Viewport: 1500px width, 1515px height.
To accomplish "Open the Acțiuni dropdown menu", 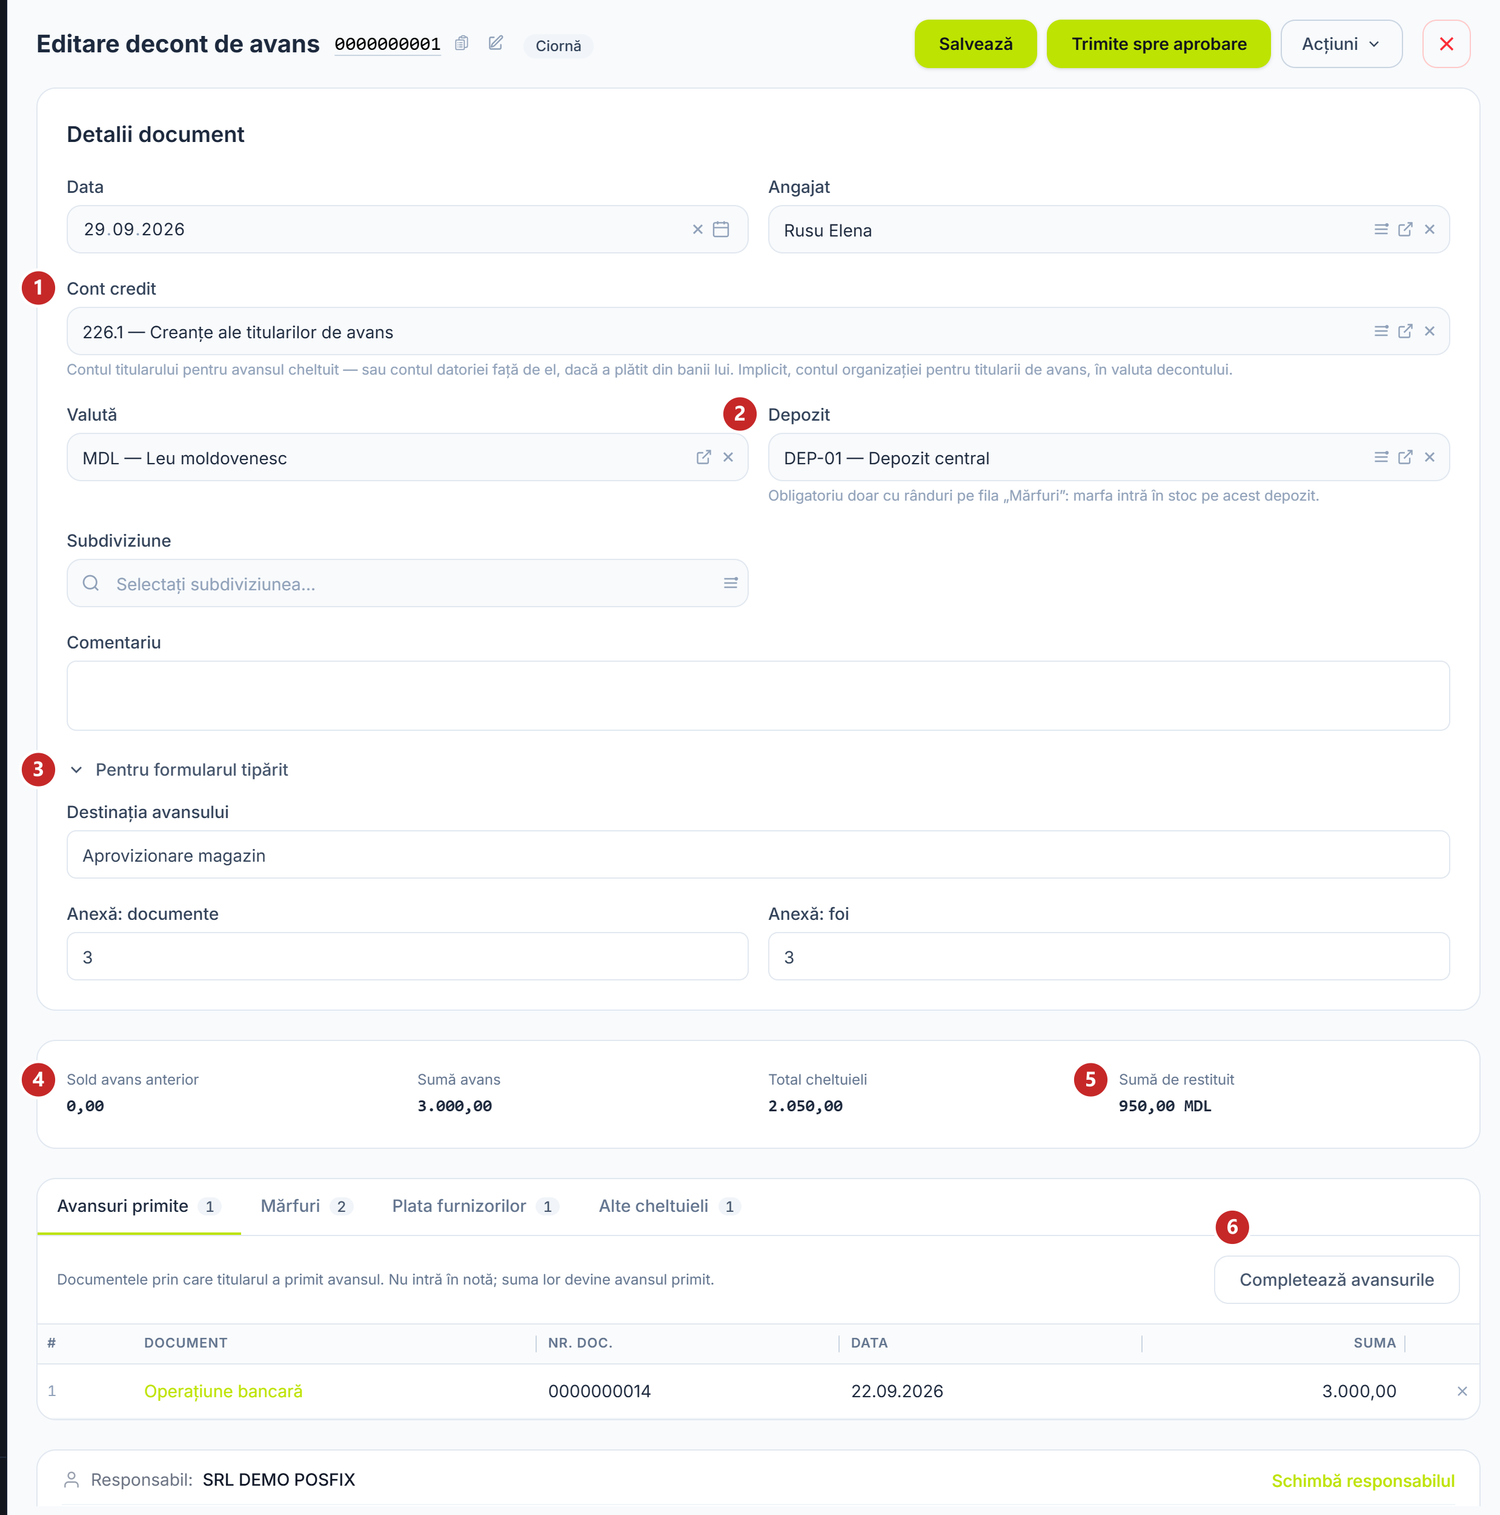I will tap(1341, 44).
